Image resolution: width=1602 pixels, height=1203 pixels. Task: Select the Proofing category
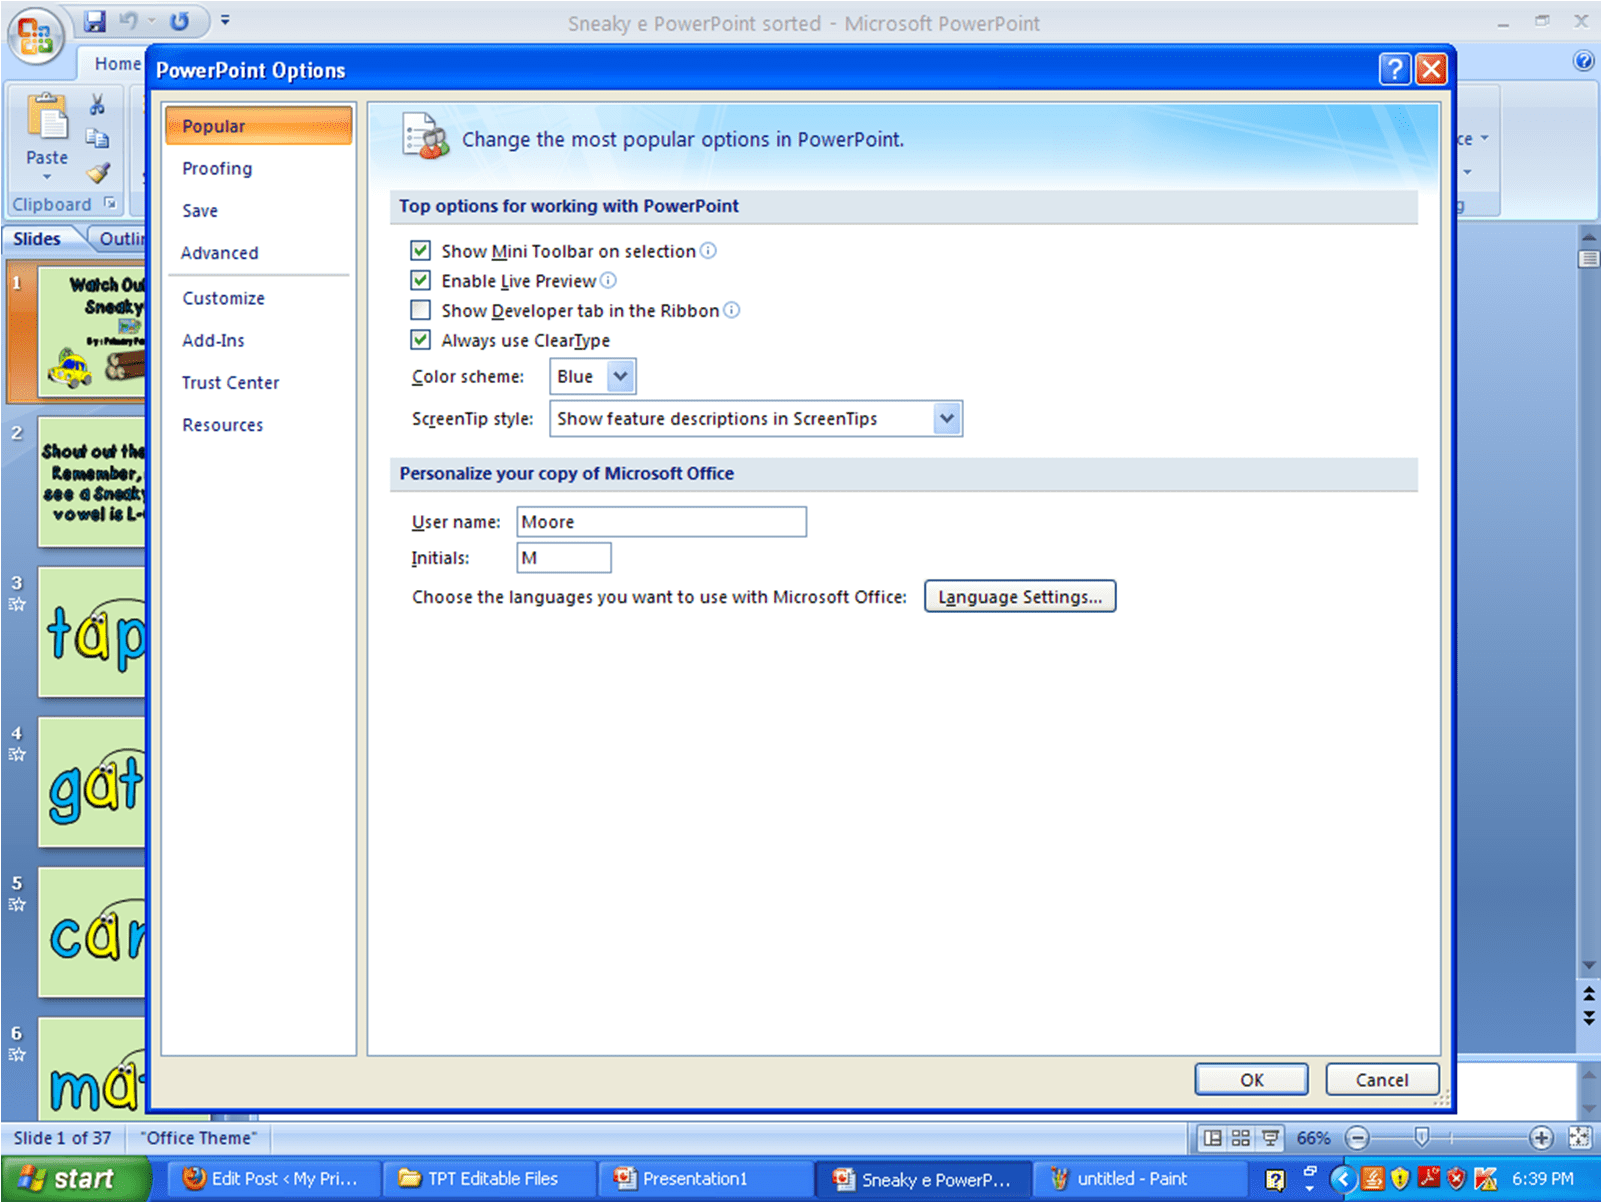tap(259, 168)
